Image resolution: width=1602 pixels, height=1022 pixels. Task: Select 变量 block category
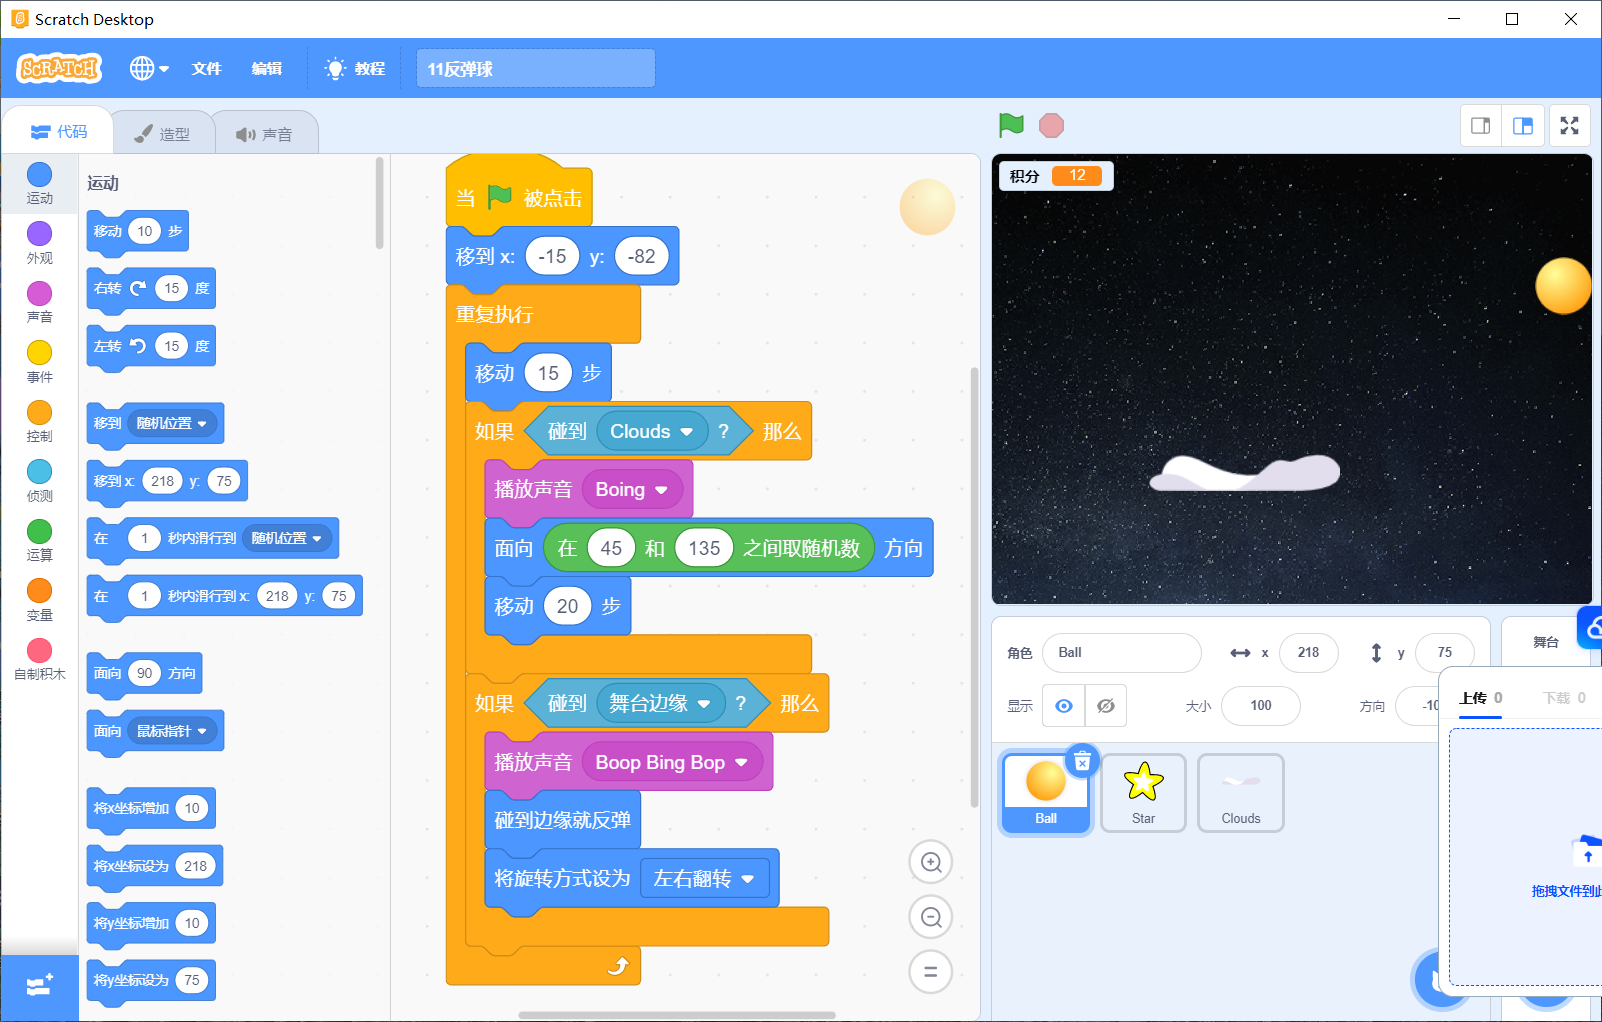coord(40,600)
